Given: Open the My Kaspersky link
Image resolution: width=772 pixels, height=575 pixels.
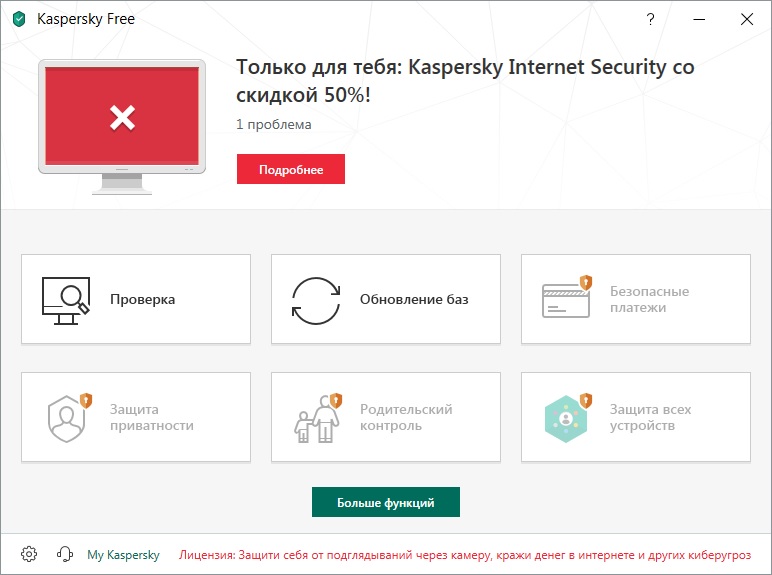Looking at the screenshot, I should (123, 554).
